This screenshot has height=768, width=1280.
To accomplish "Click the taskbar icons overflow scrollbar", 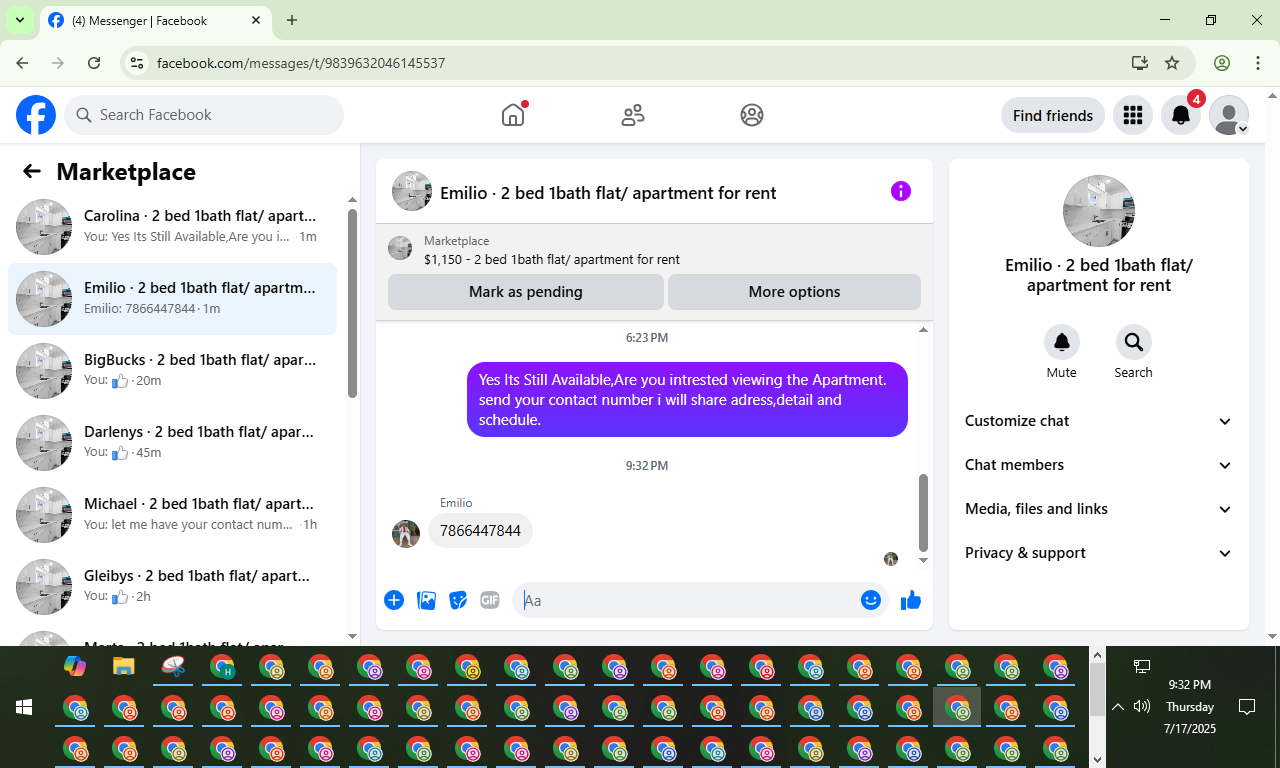I will (x=1097, y=691).
